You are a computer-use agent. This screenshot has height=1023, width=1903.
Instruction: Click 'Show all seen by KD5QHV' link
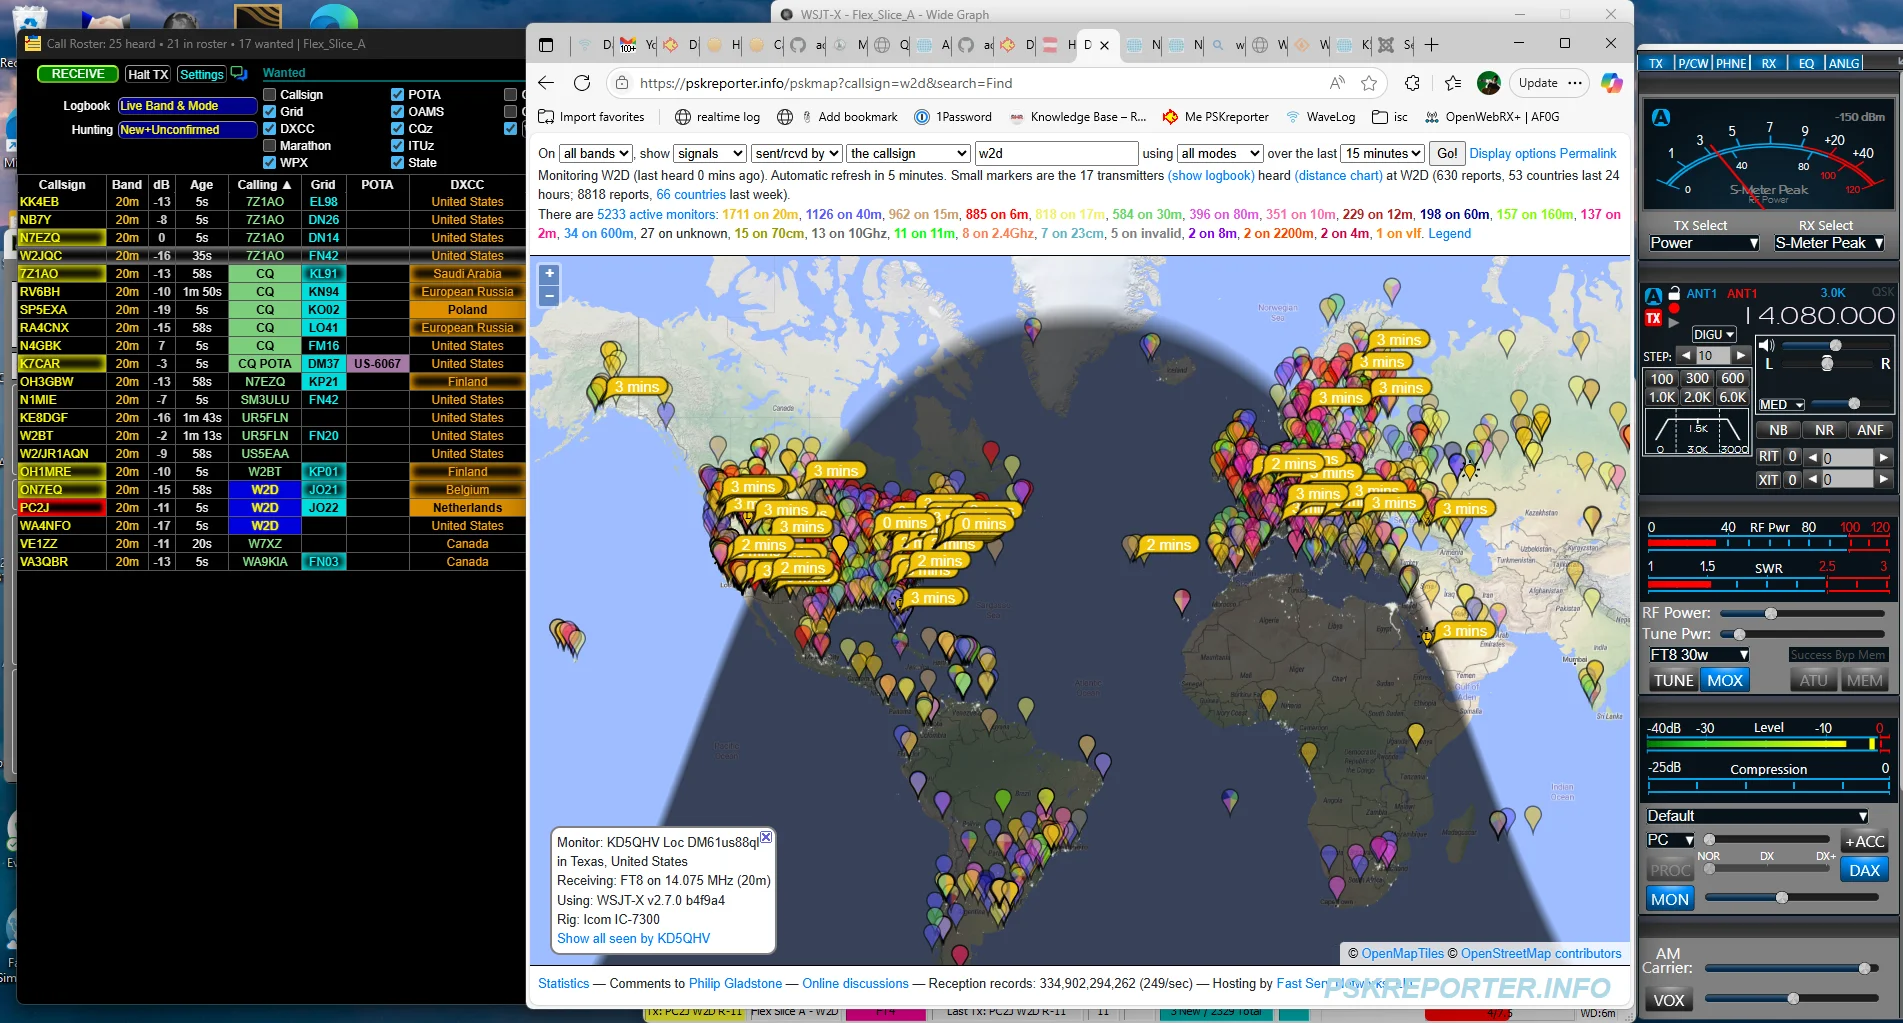[x=633, y=939]
